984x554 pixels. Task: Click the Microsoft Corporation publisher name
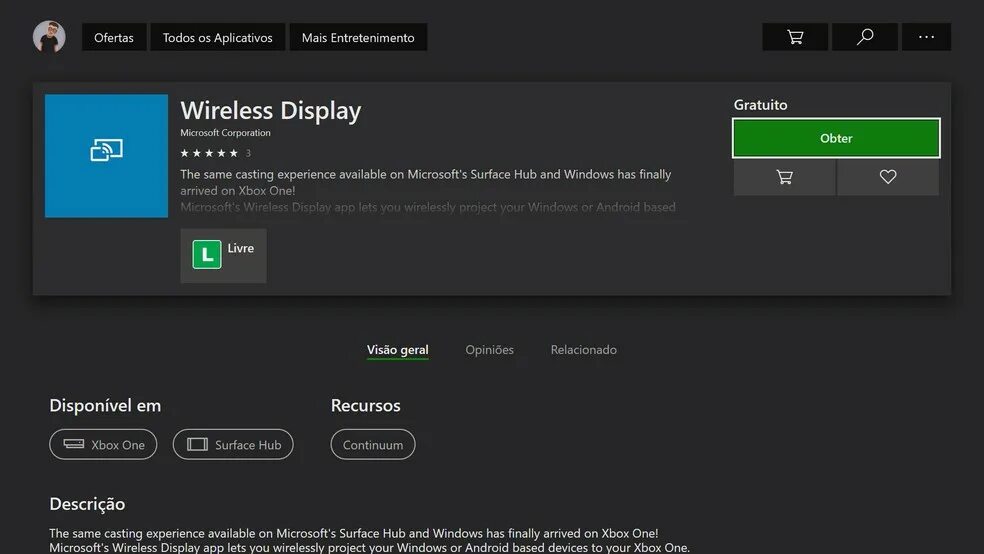pos(225,133)
